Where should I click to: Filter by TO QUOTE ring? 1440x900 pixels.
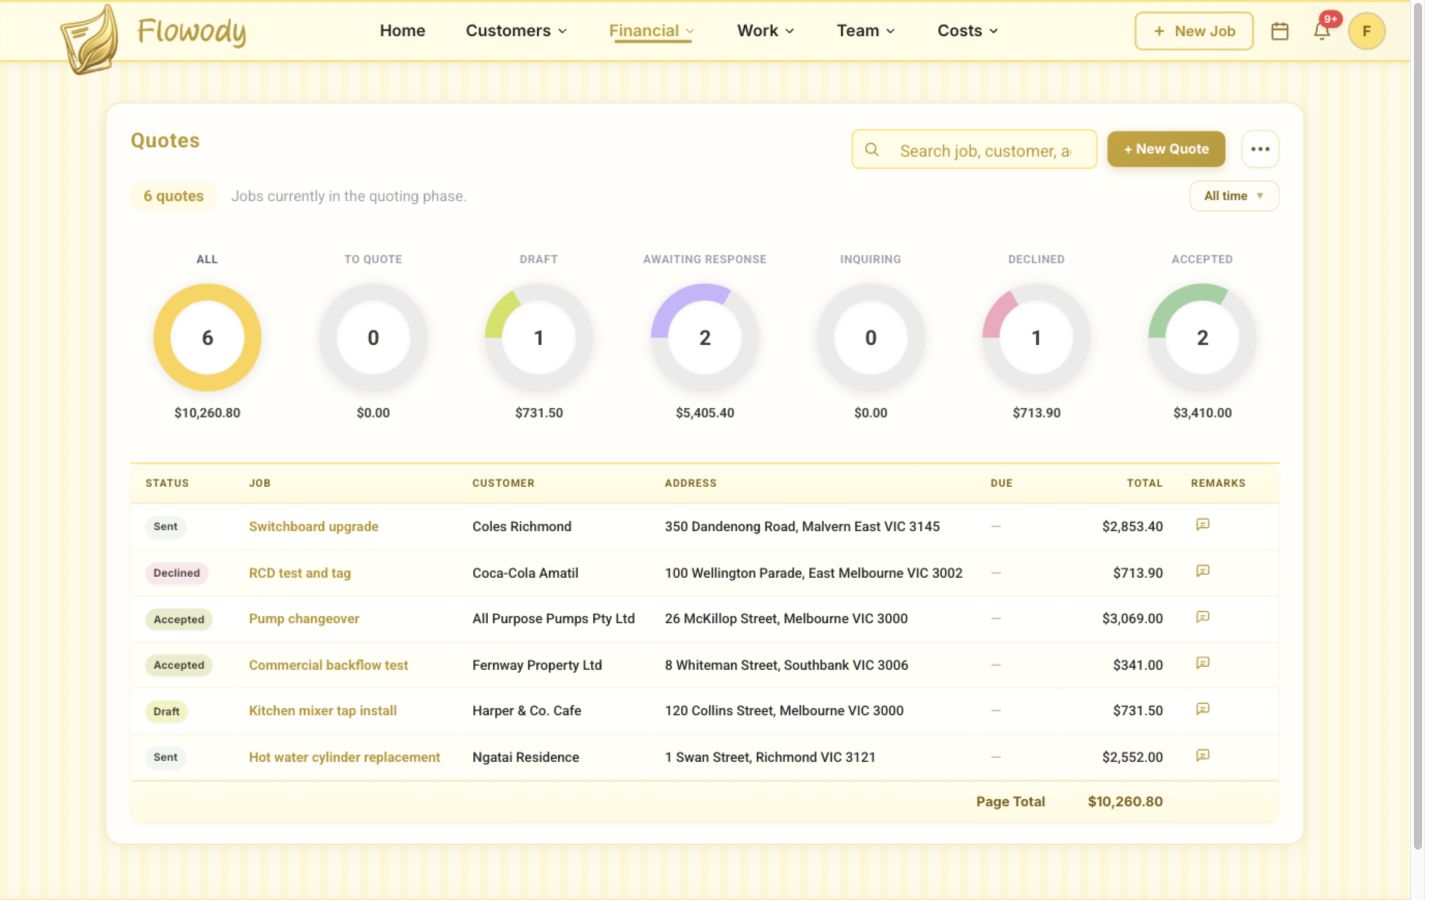[x=373, y=338]
